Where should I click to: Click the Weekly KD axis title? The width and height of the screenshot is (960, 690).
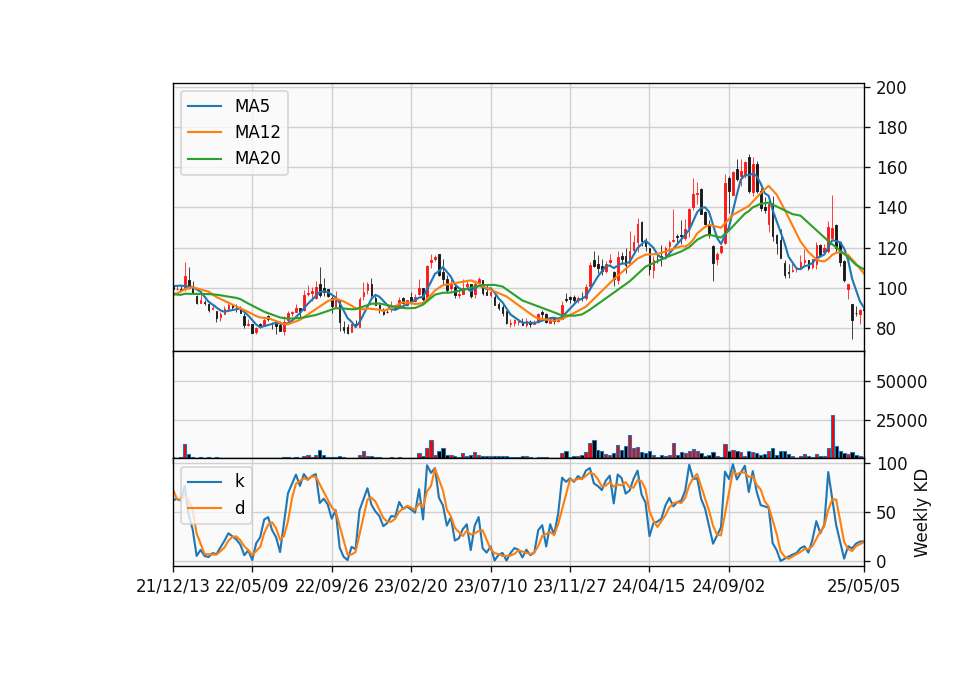921,514
